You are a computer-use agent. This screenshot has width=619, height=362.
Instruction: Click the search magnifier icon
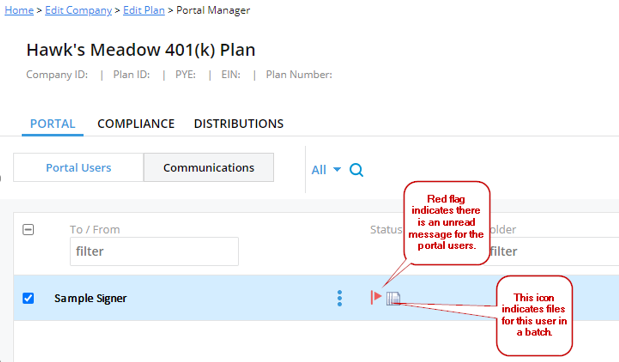click(356, 170)
